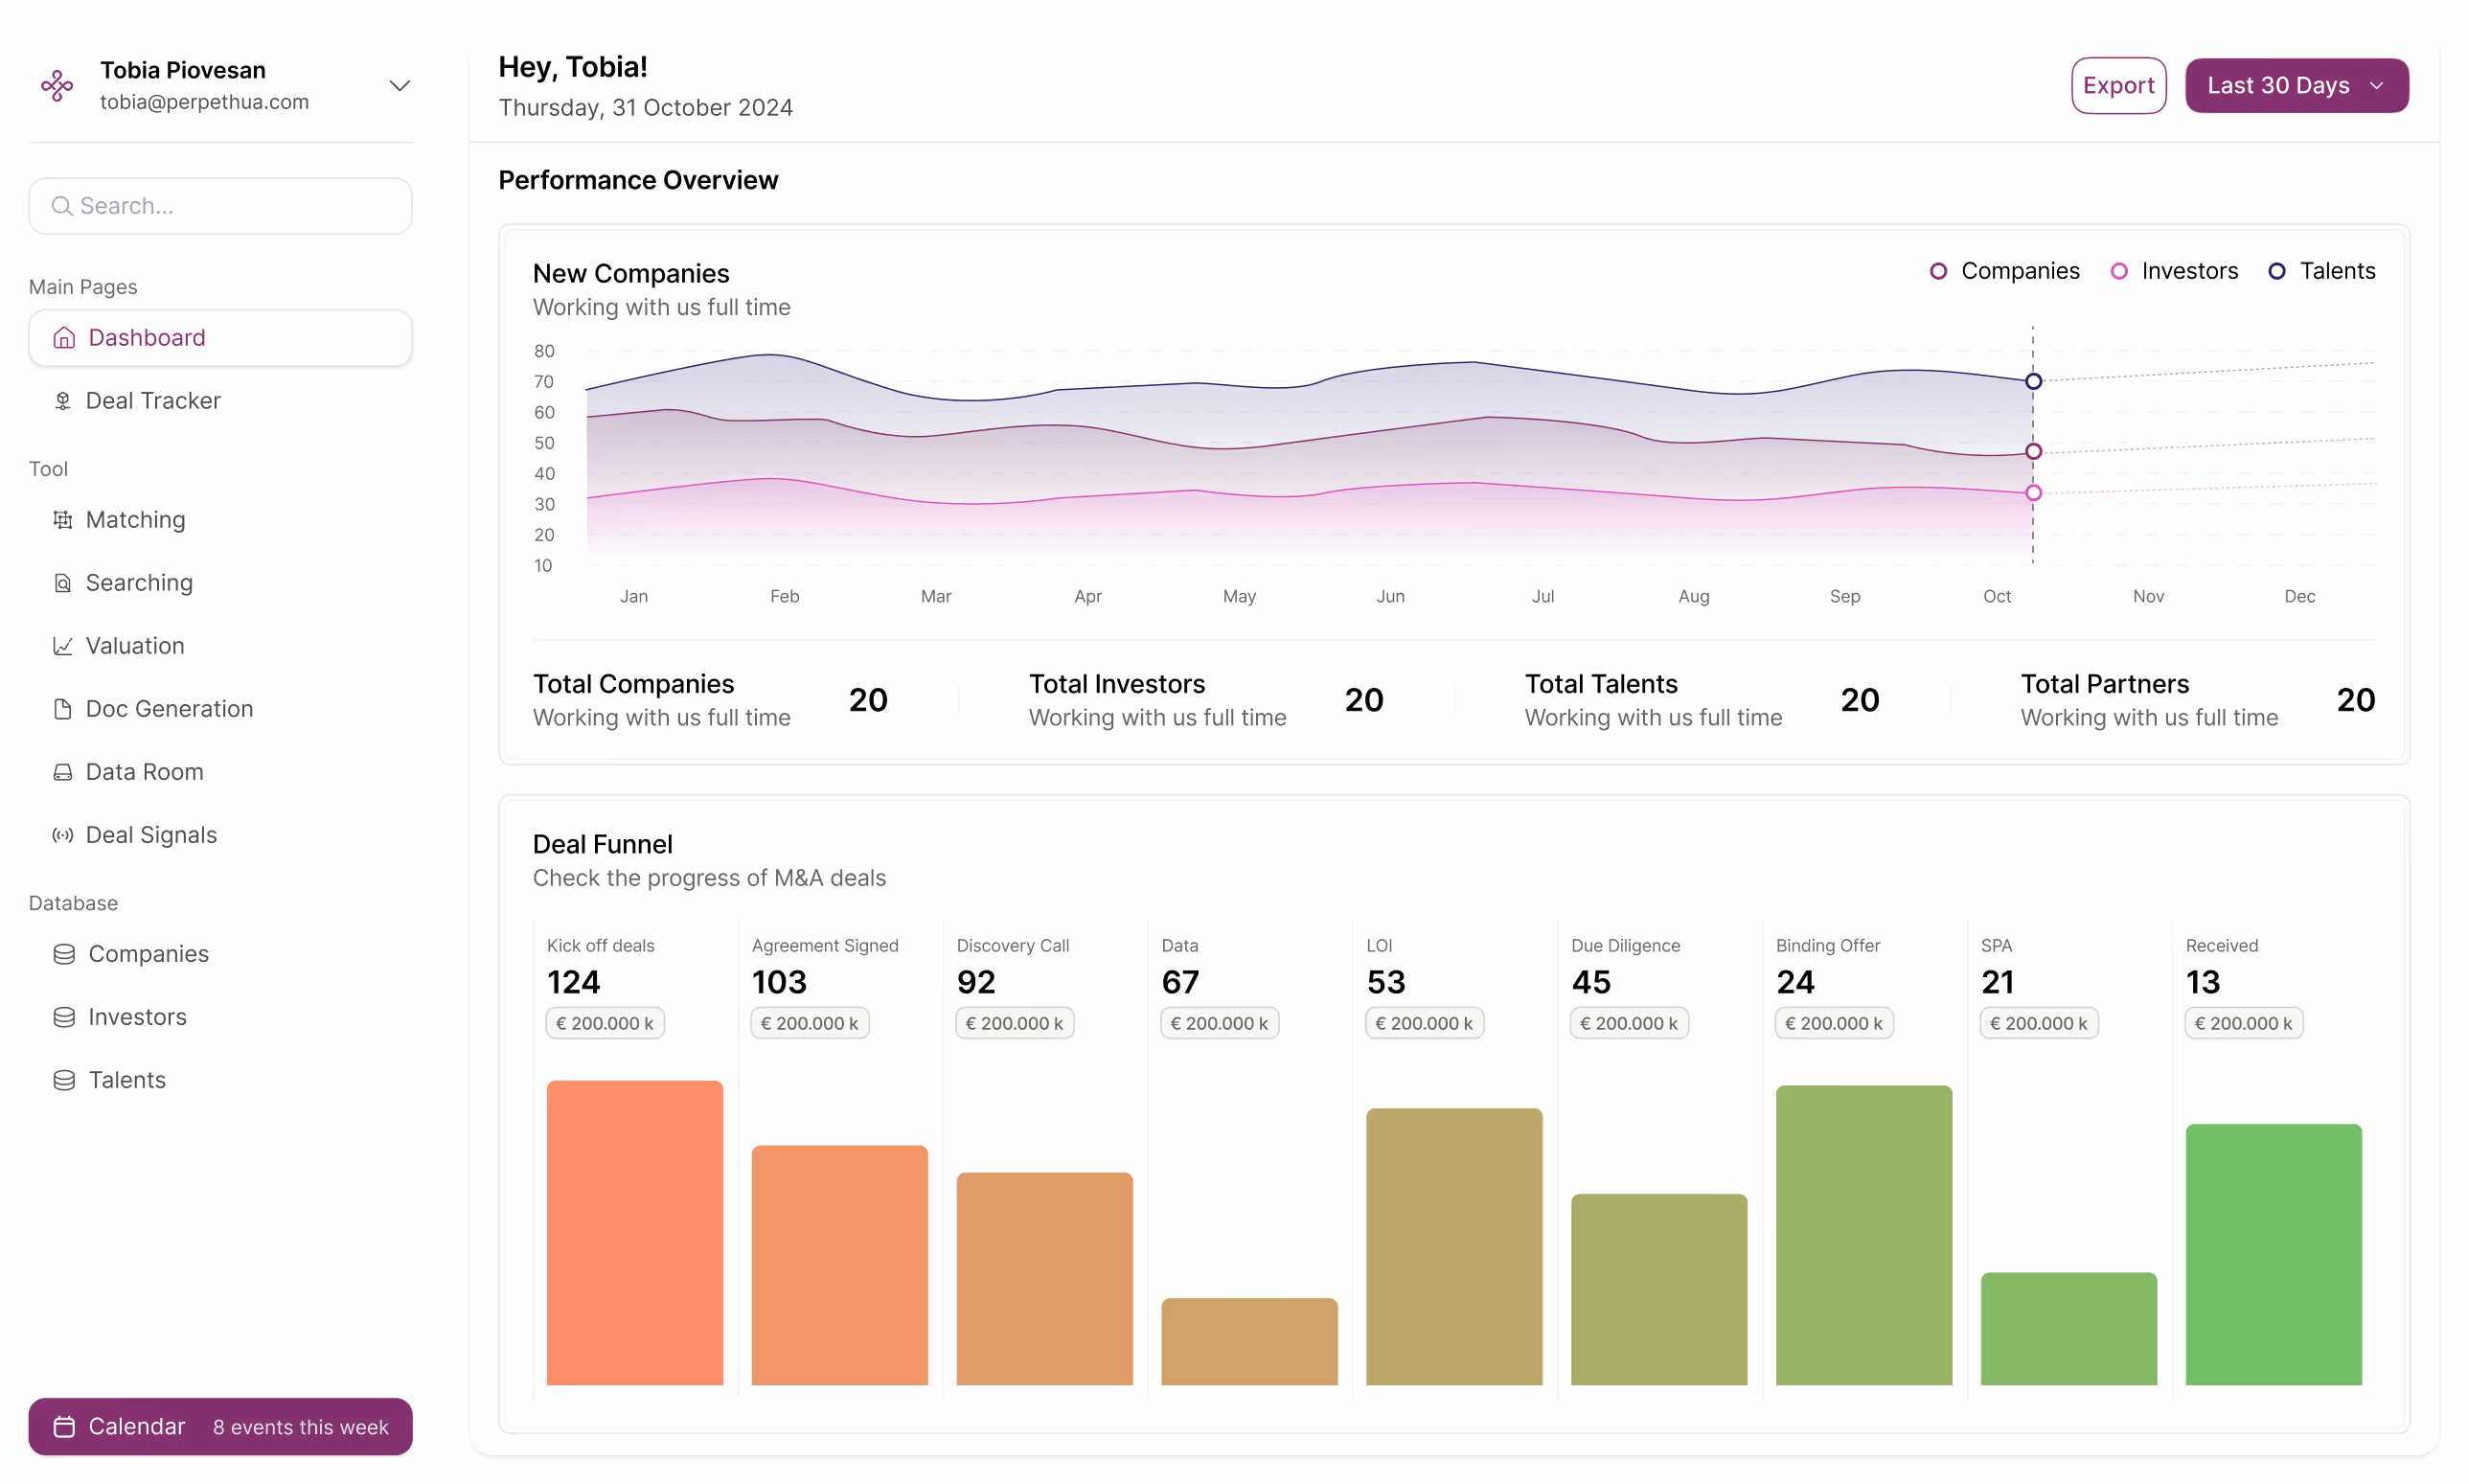Click the Calendar icon in the purple banner
The image size is (2468, 1484).
64,1427
